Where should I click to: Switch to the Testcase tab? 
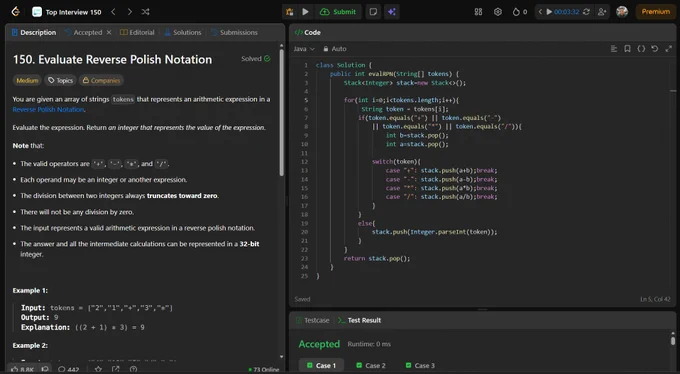coord(313,320)
